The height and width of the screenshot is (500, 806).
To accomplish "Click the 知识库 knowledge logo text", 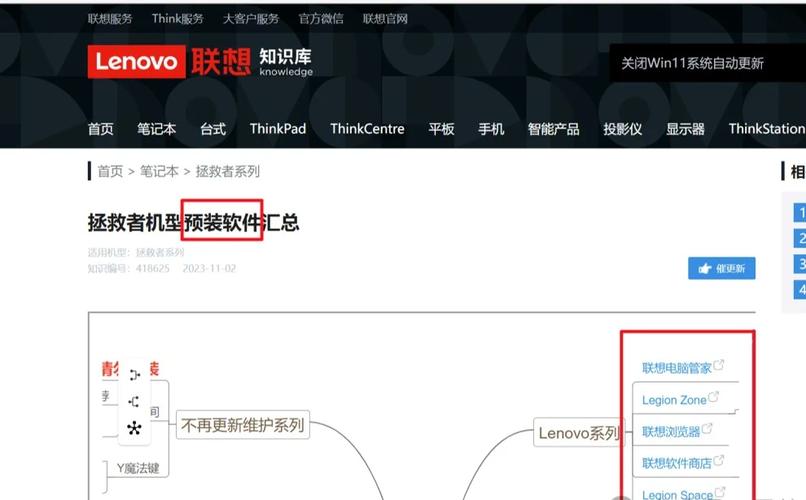I will (286, 62).
